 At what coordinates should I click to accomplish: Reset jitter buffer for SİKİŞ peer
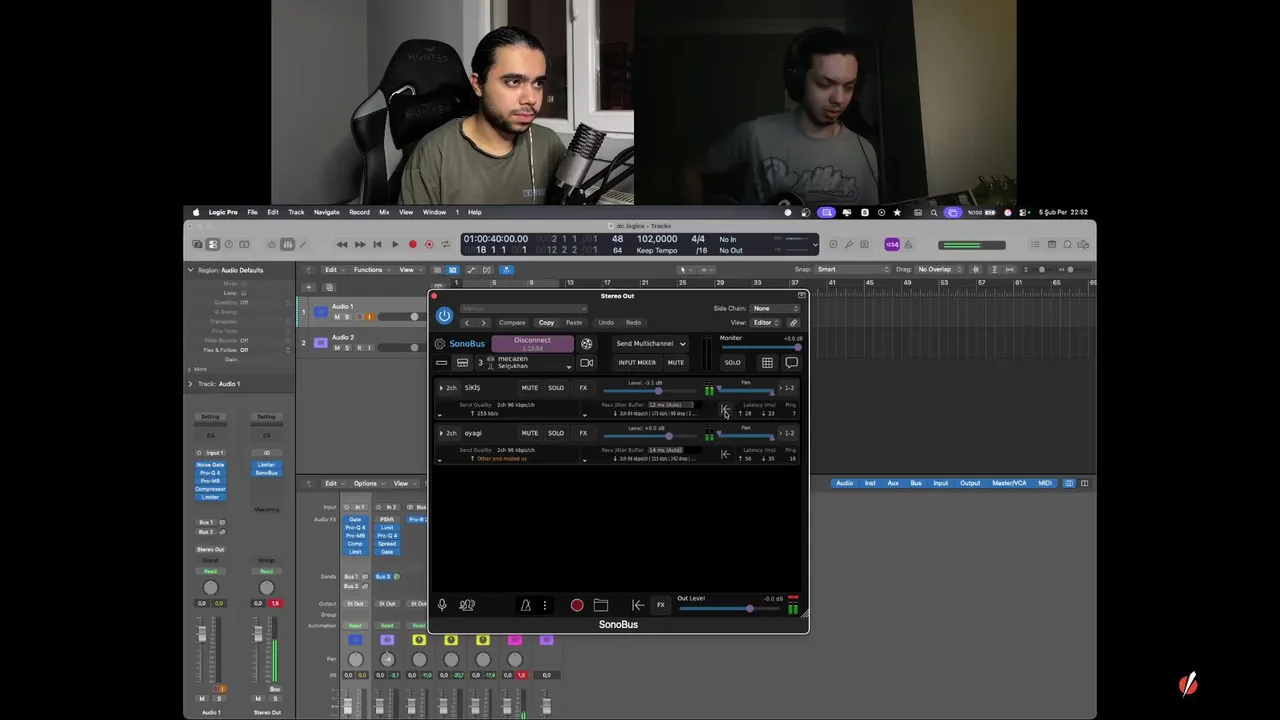click(x=725, y=409)
